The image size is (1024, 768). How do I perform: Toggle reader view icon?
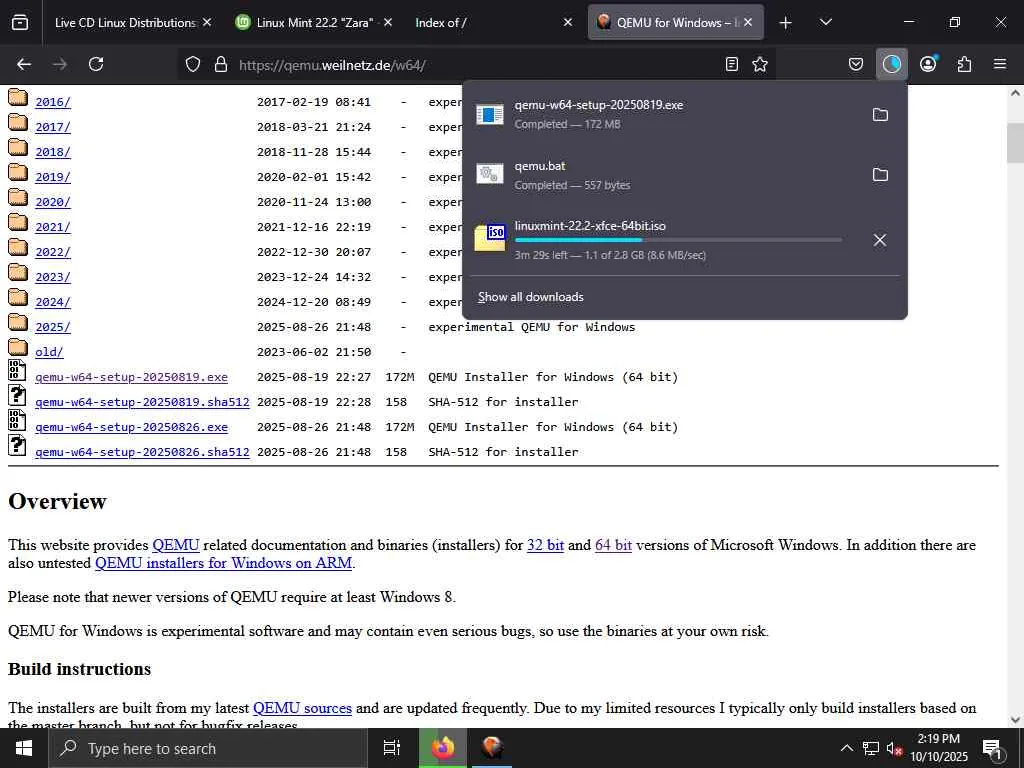pos(732,64)
